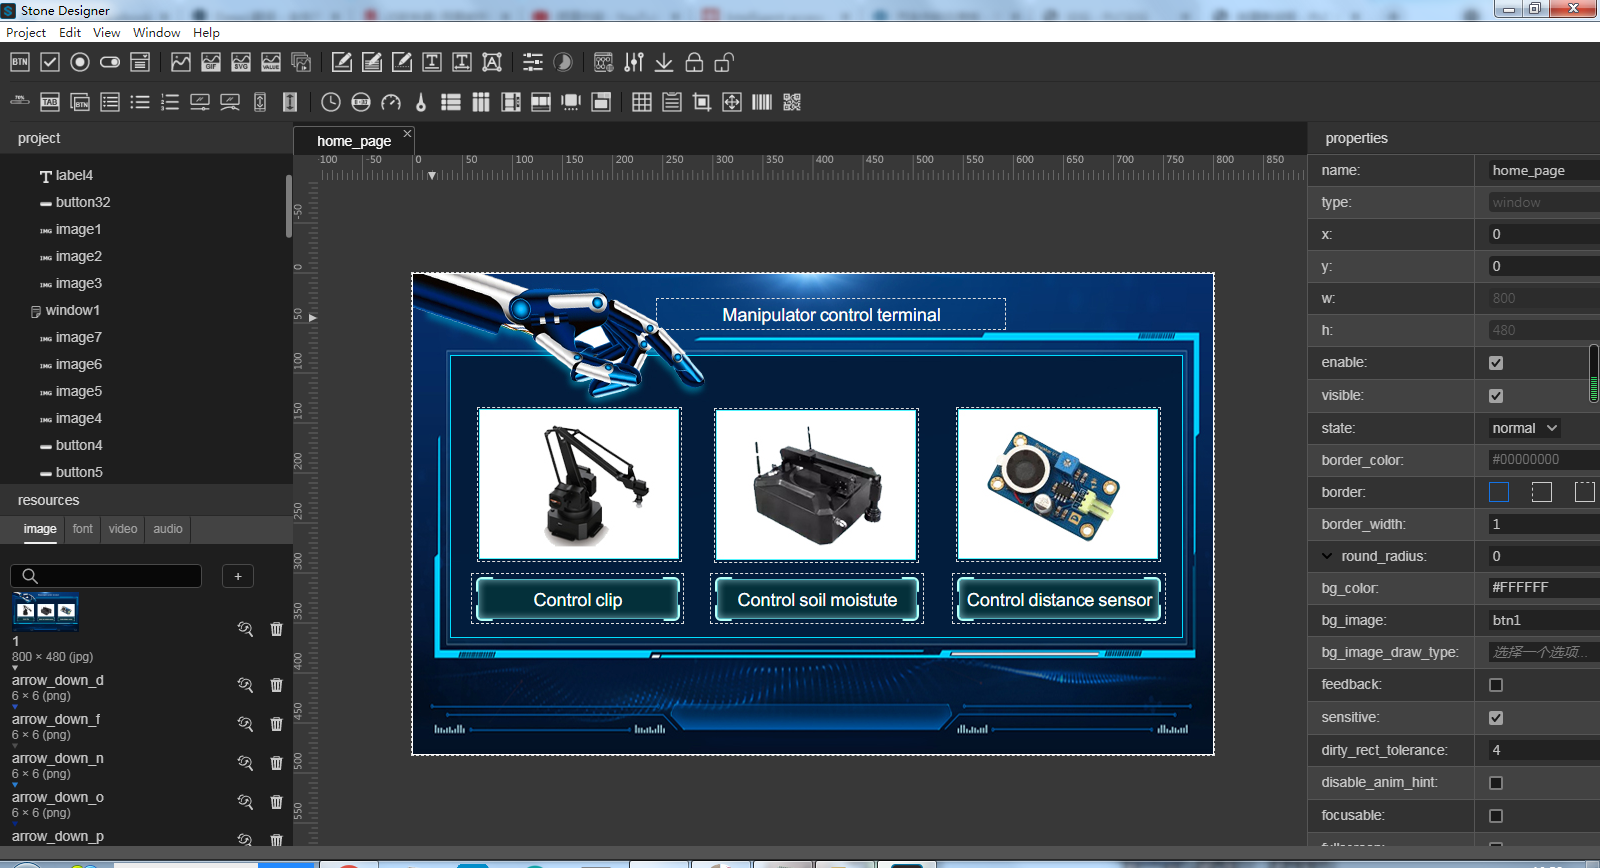
Task: Select the grid table widget tool
Action: pos(642,102)
